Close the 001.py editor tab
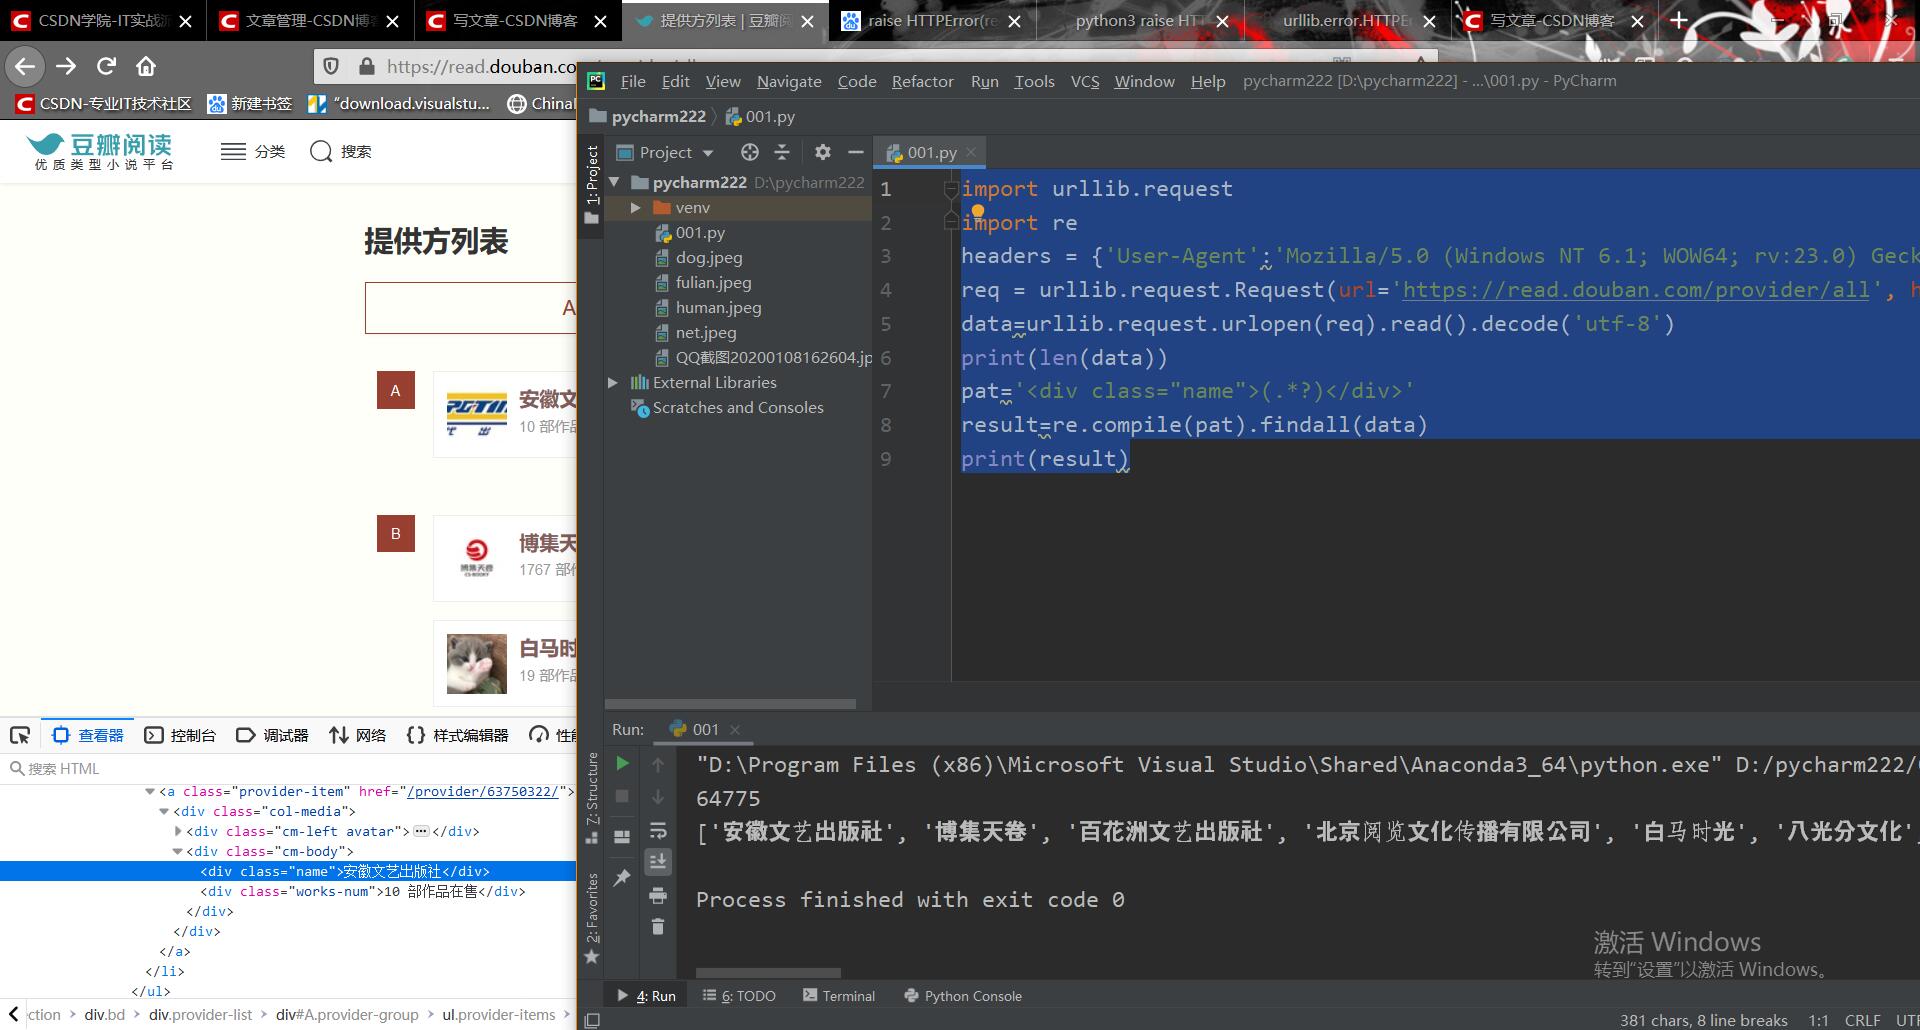The image size is (1920, 1030). (971, 153)
